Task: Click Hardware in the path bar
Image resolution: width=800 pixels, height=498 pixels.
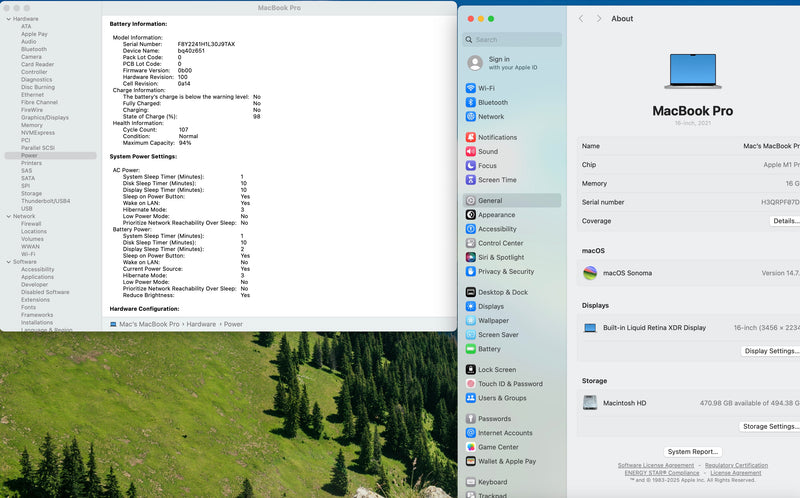Action: tap(201, 324)
